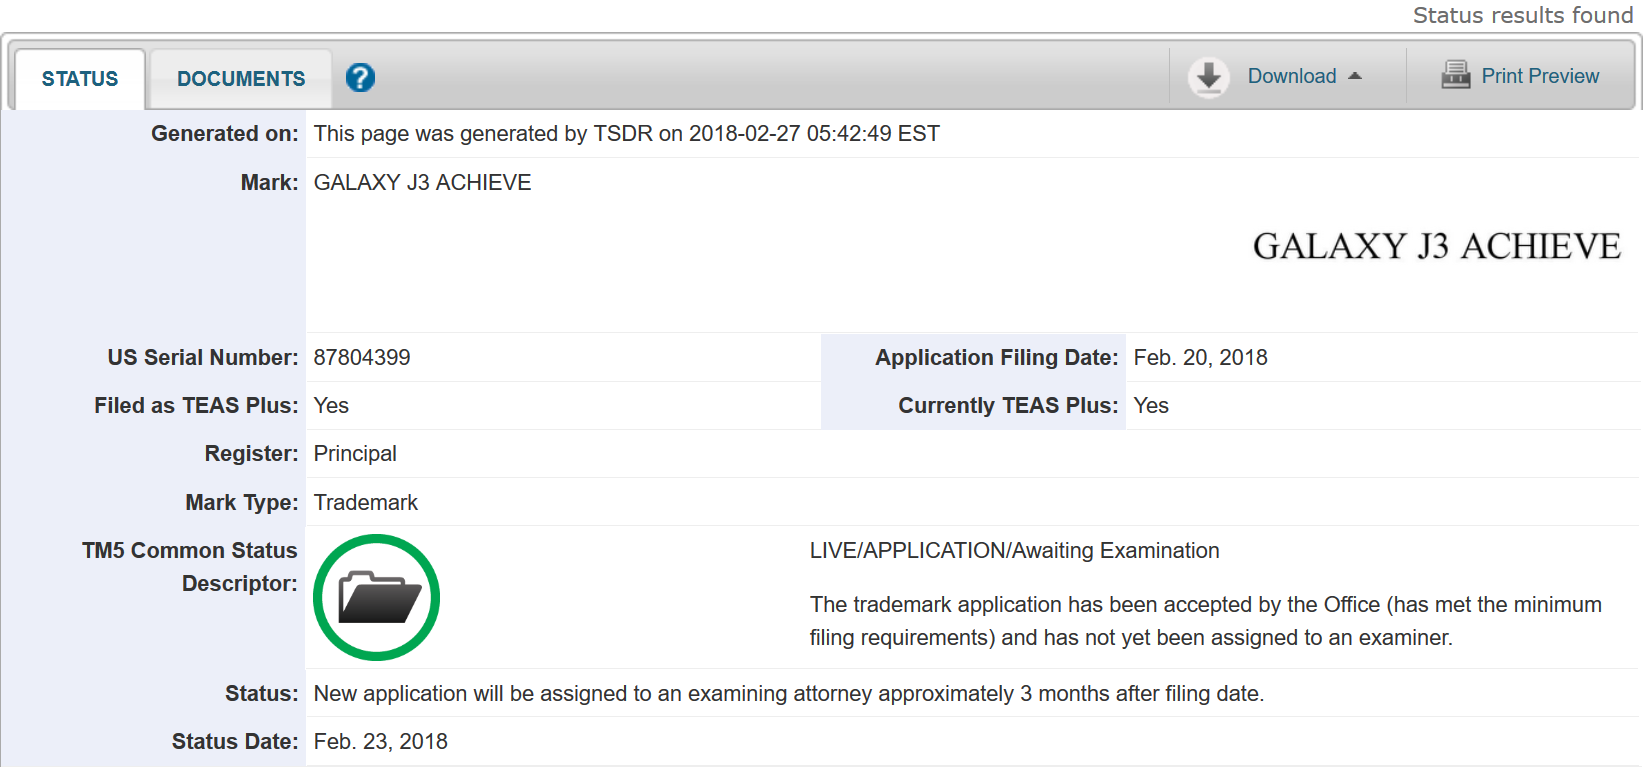1649x767 pixels.
Task: Click the Download text label
Action: [1291, 77]
